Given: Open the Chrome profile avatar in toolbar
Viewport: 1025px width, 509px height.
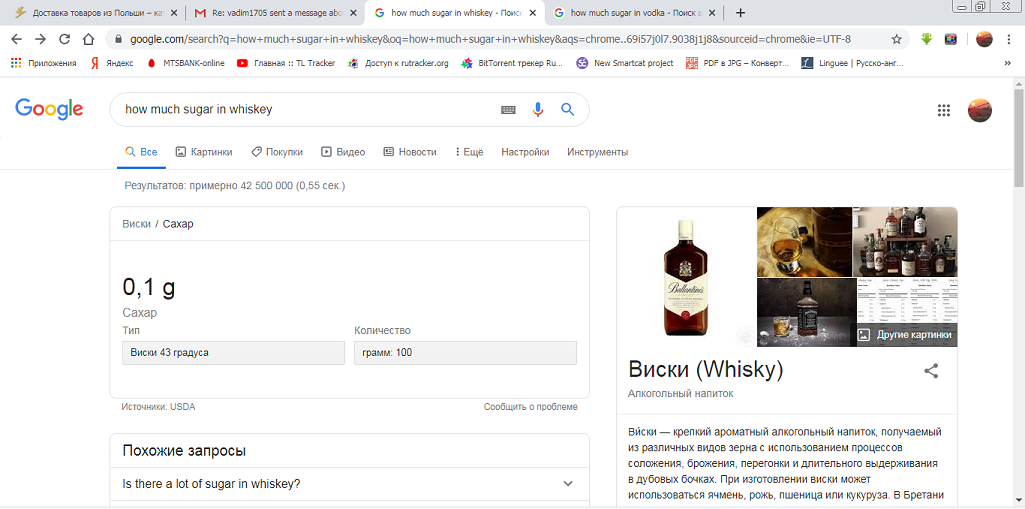Looking at the screenshot, I should pos(984,39).
